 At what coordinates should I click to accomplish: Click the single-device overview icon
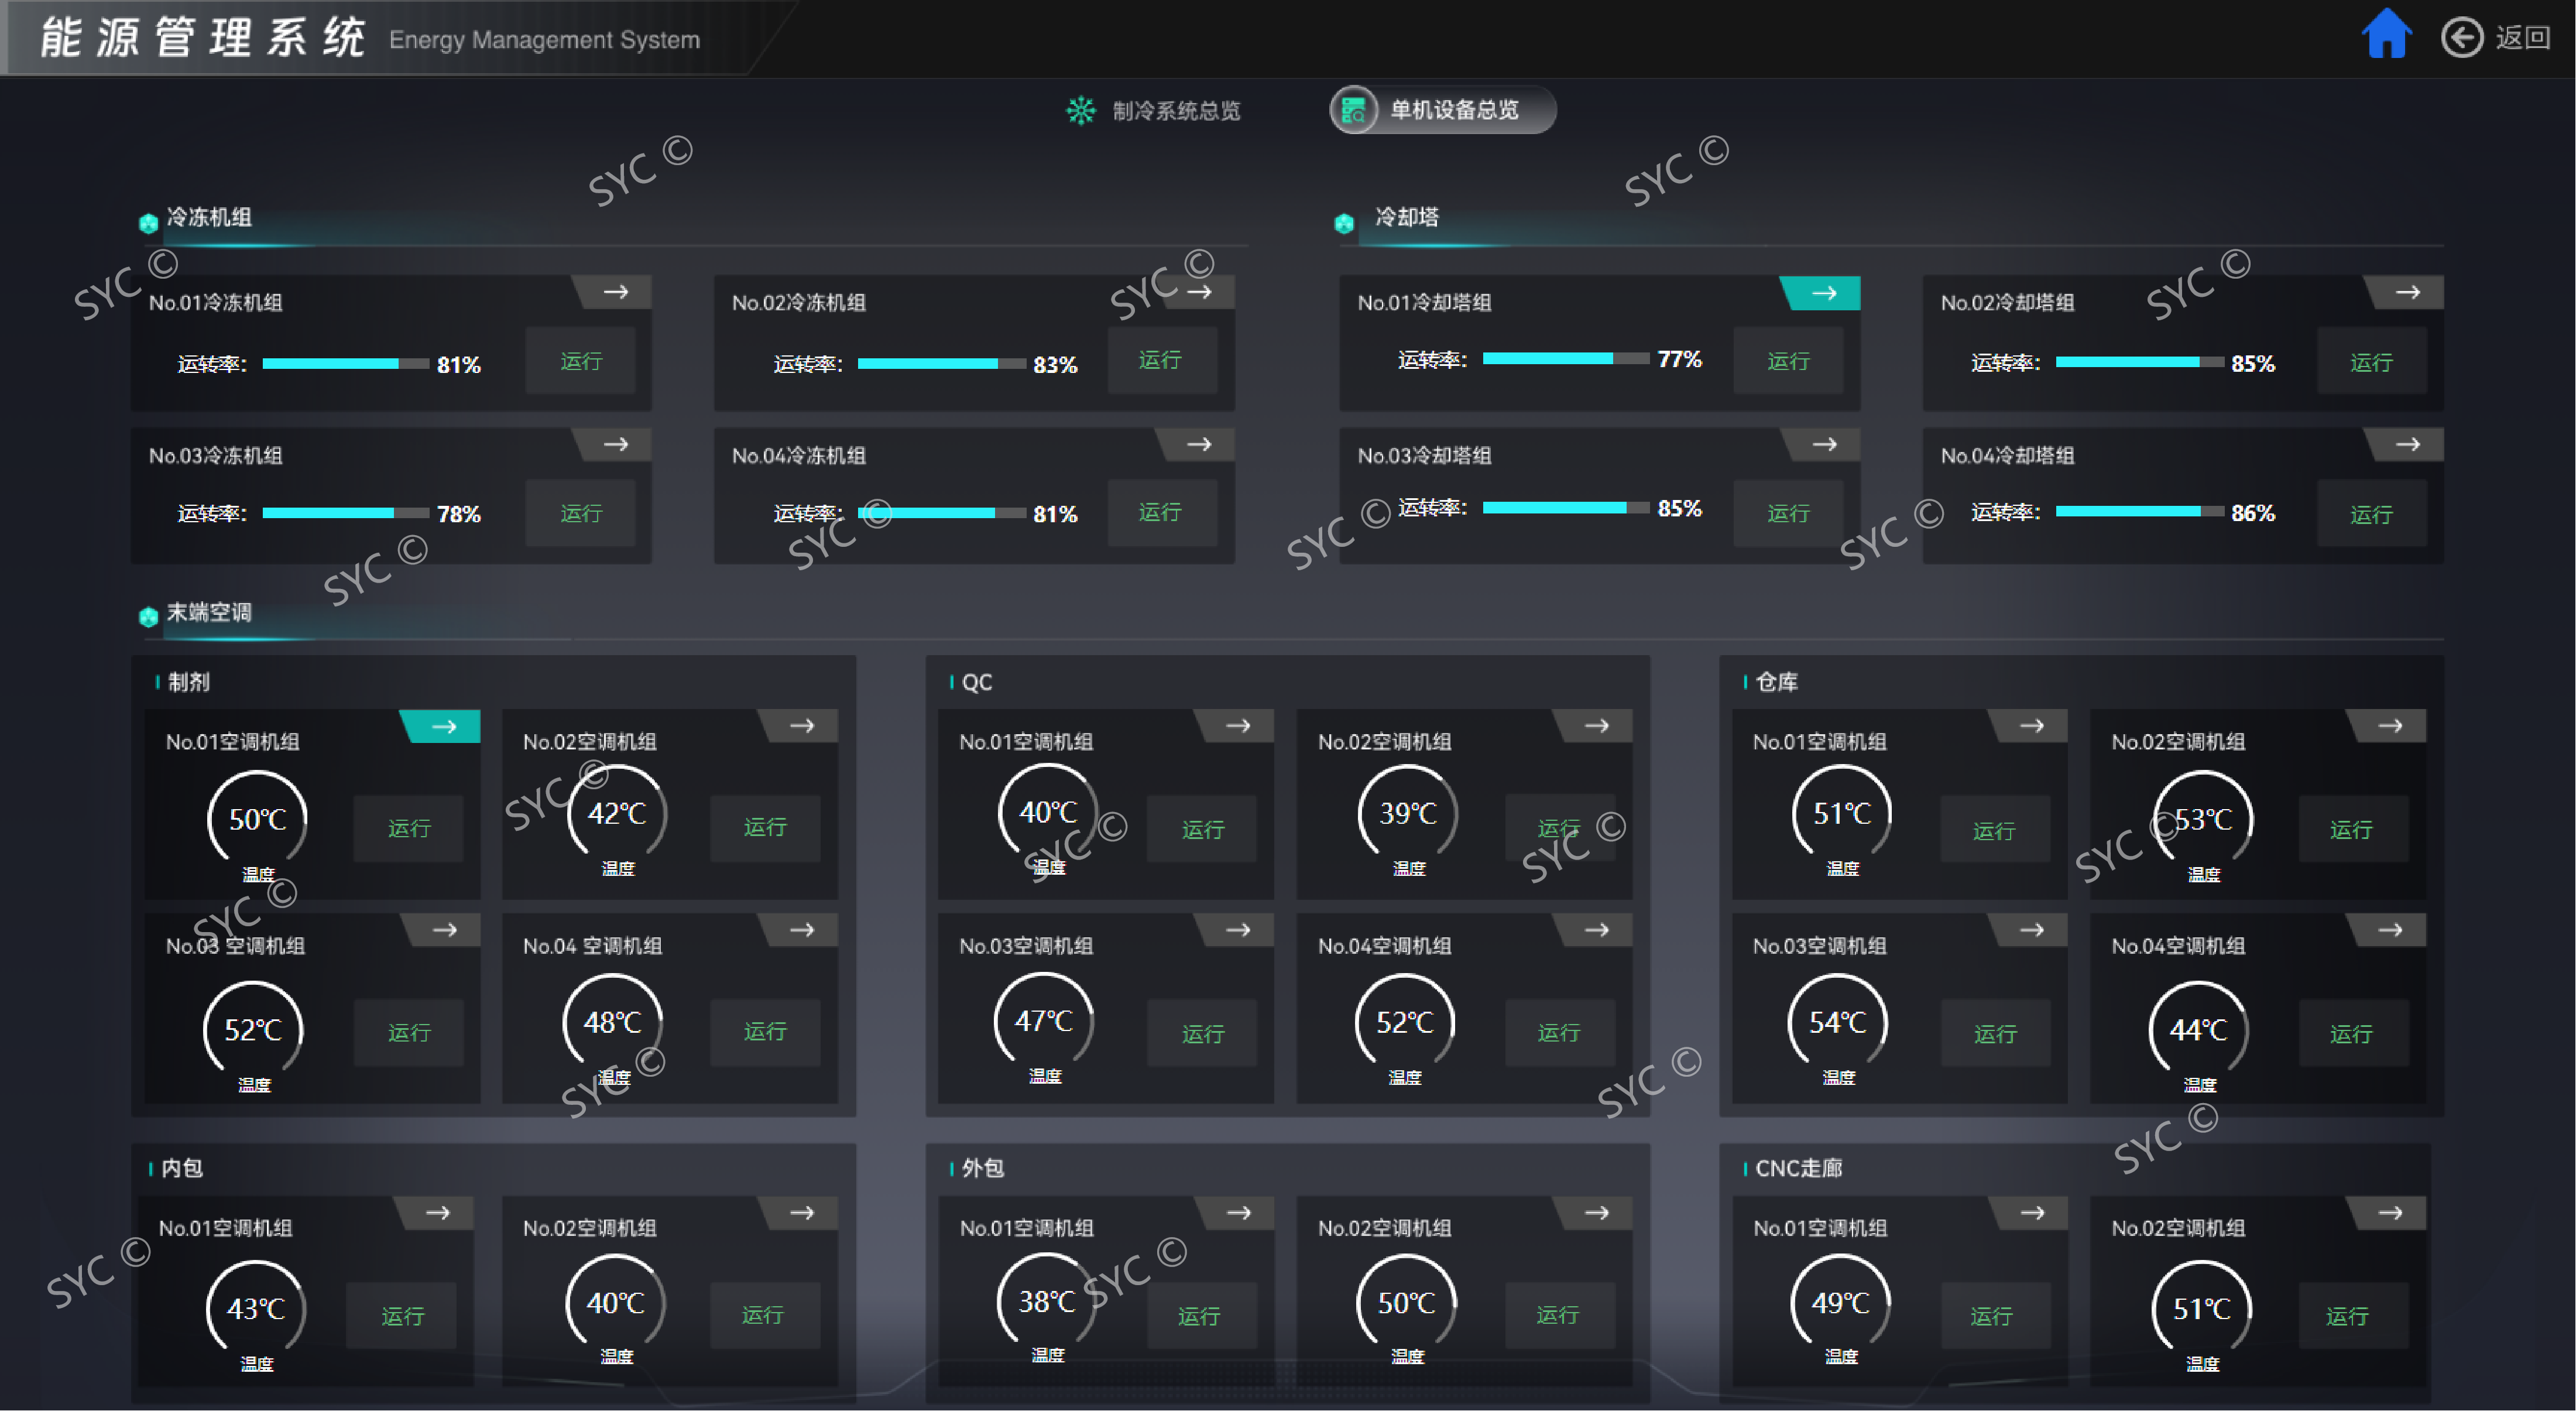coord(1353,110)
